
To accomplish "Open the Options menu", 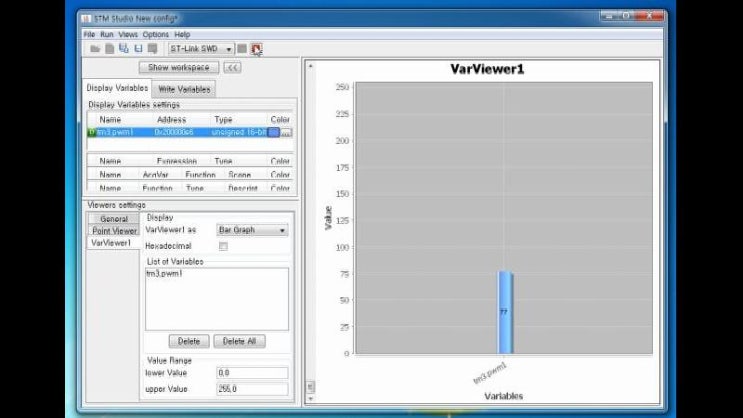I will click(155, 35).
